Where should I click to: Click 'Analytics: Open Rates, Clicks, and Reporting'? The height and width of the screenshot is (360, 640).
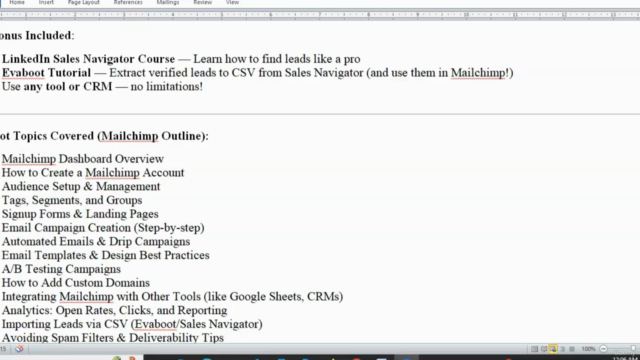[114, 311]
